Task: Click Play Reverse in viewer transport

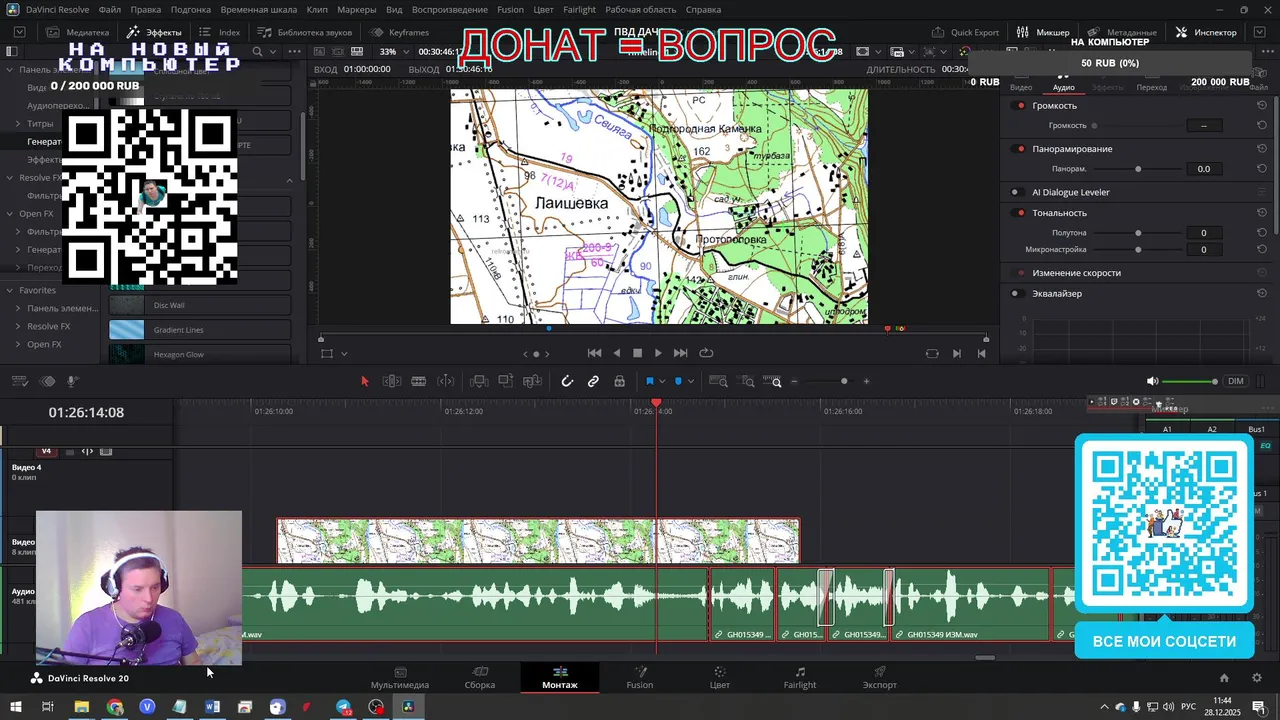Action: point(616,353)
